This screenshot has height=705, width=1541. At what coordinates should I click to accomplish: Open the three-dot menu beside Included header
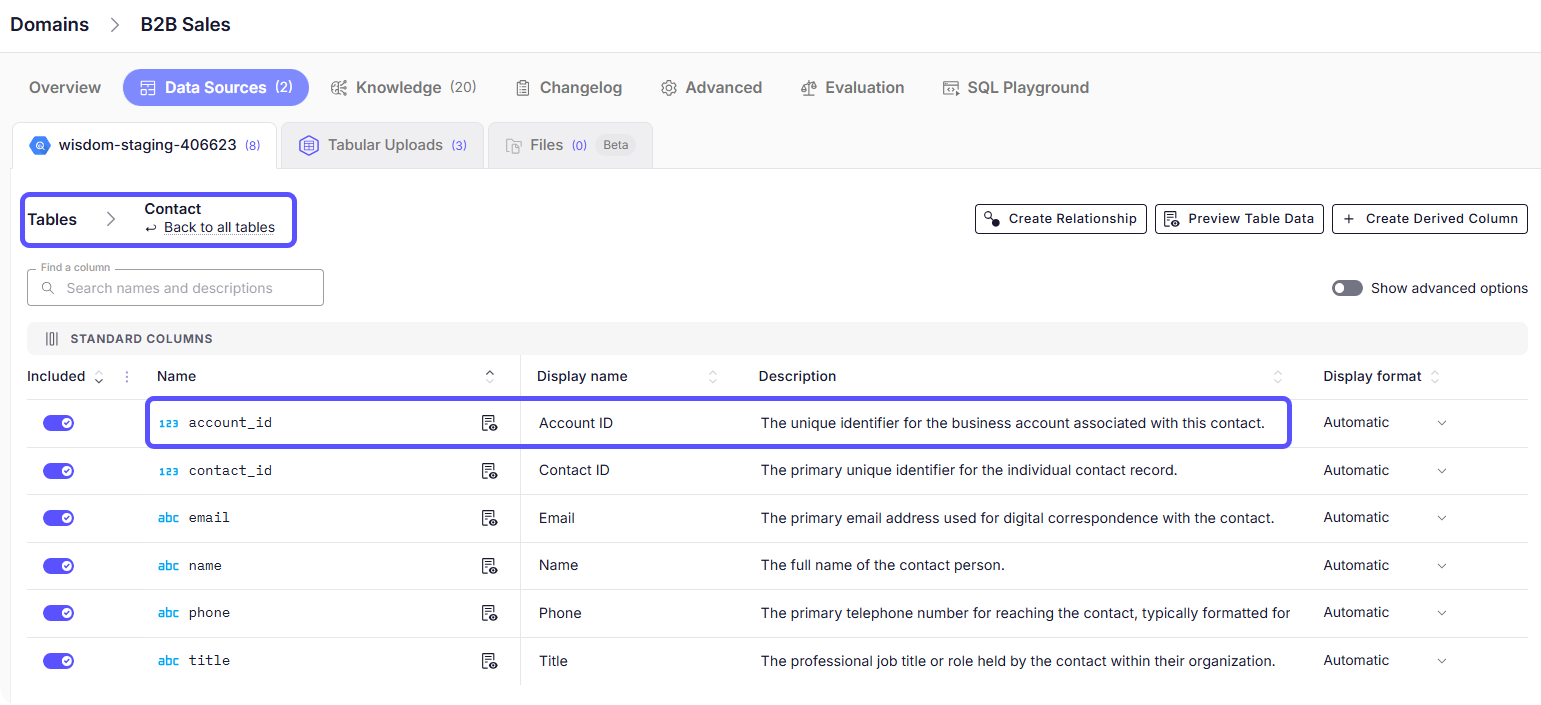click(x=125, y=375)
